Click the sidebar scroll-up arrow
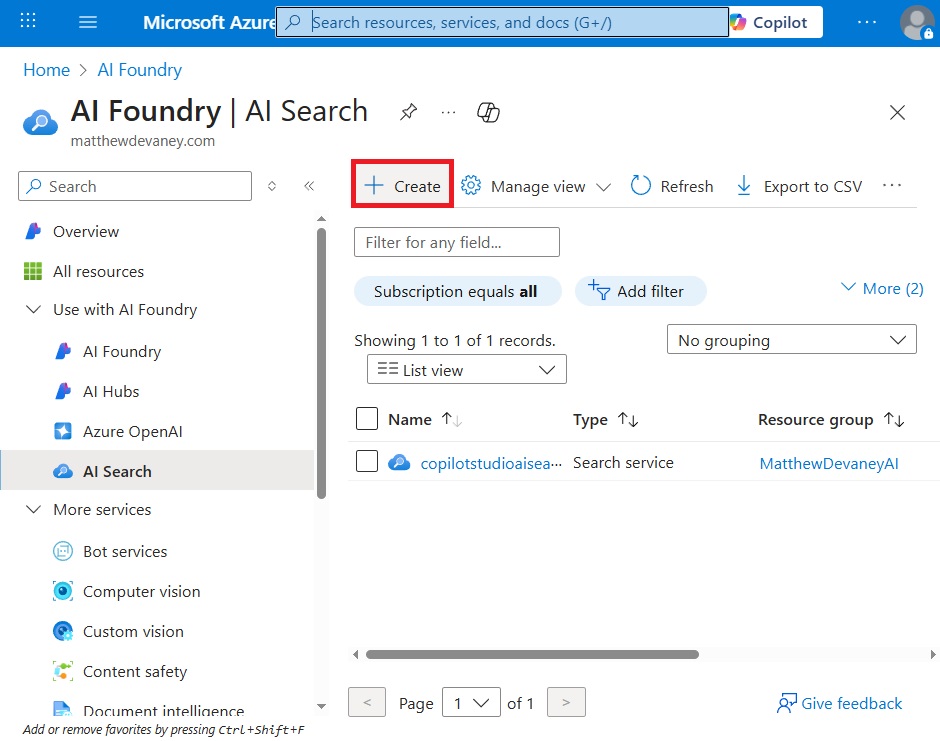 [x=321, y=219]
